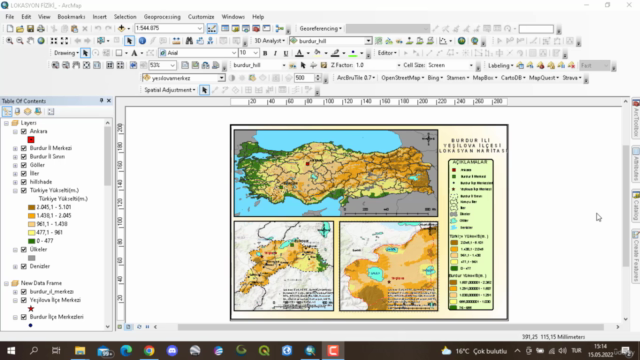Open the Windows menu
Image resolution: width=640 pixels, height=360 pixels.
tap(233, 17)
